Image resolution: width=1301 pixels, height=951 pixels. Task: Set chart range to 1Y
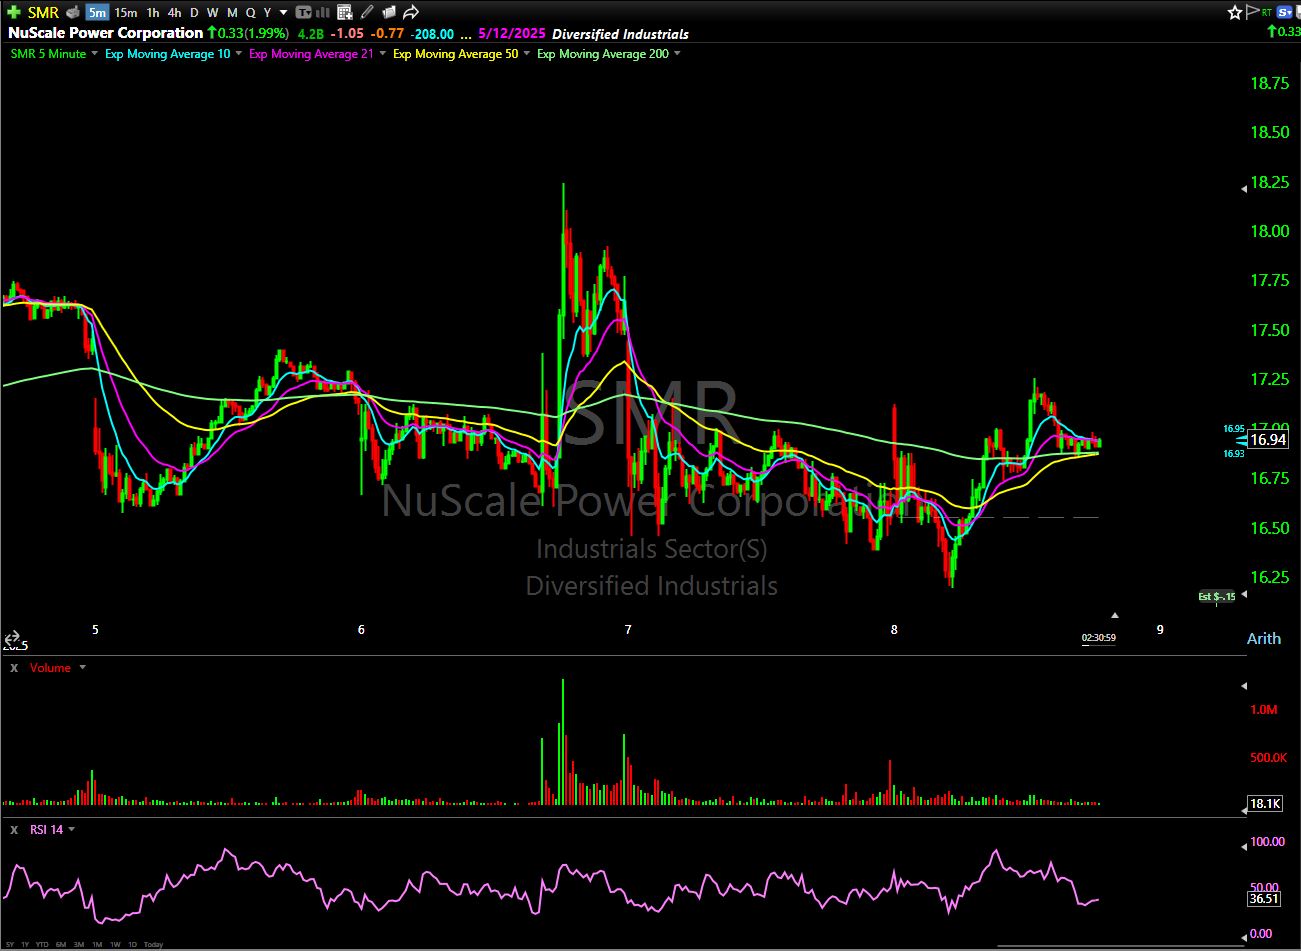pos(25,944)
